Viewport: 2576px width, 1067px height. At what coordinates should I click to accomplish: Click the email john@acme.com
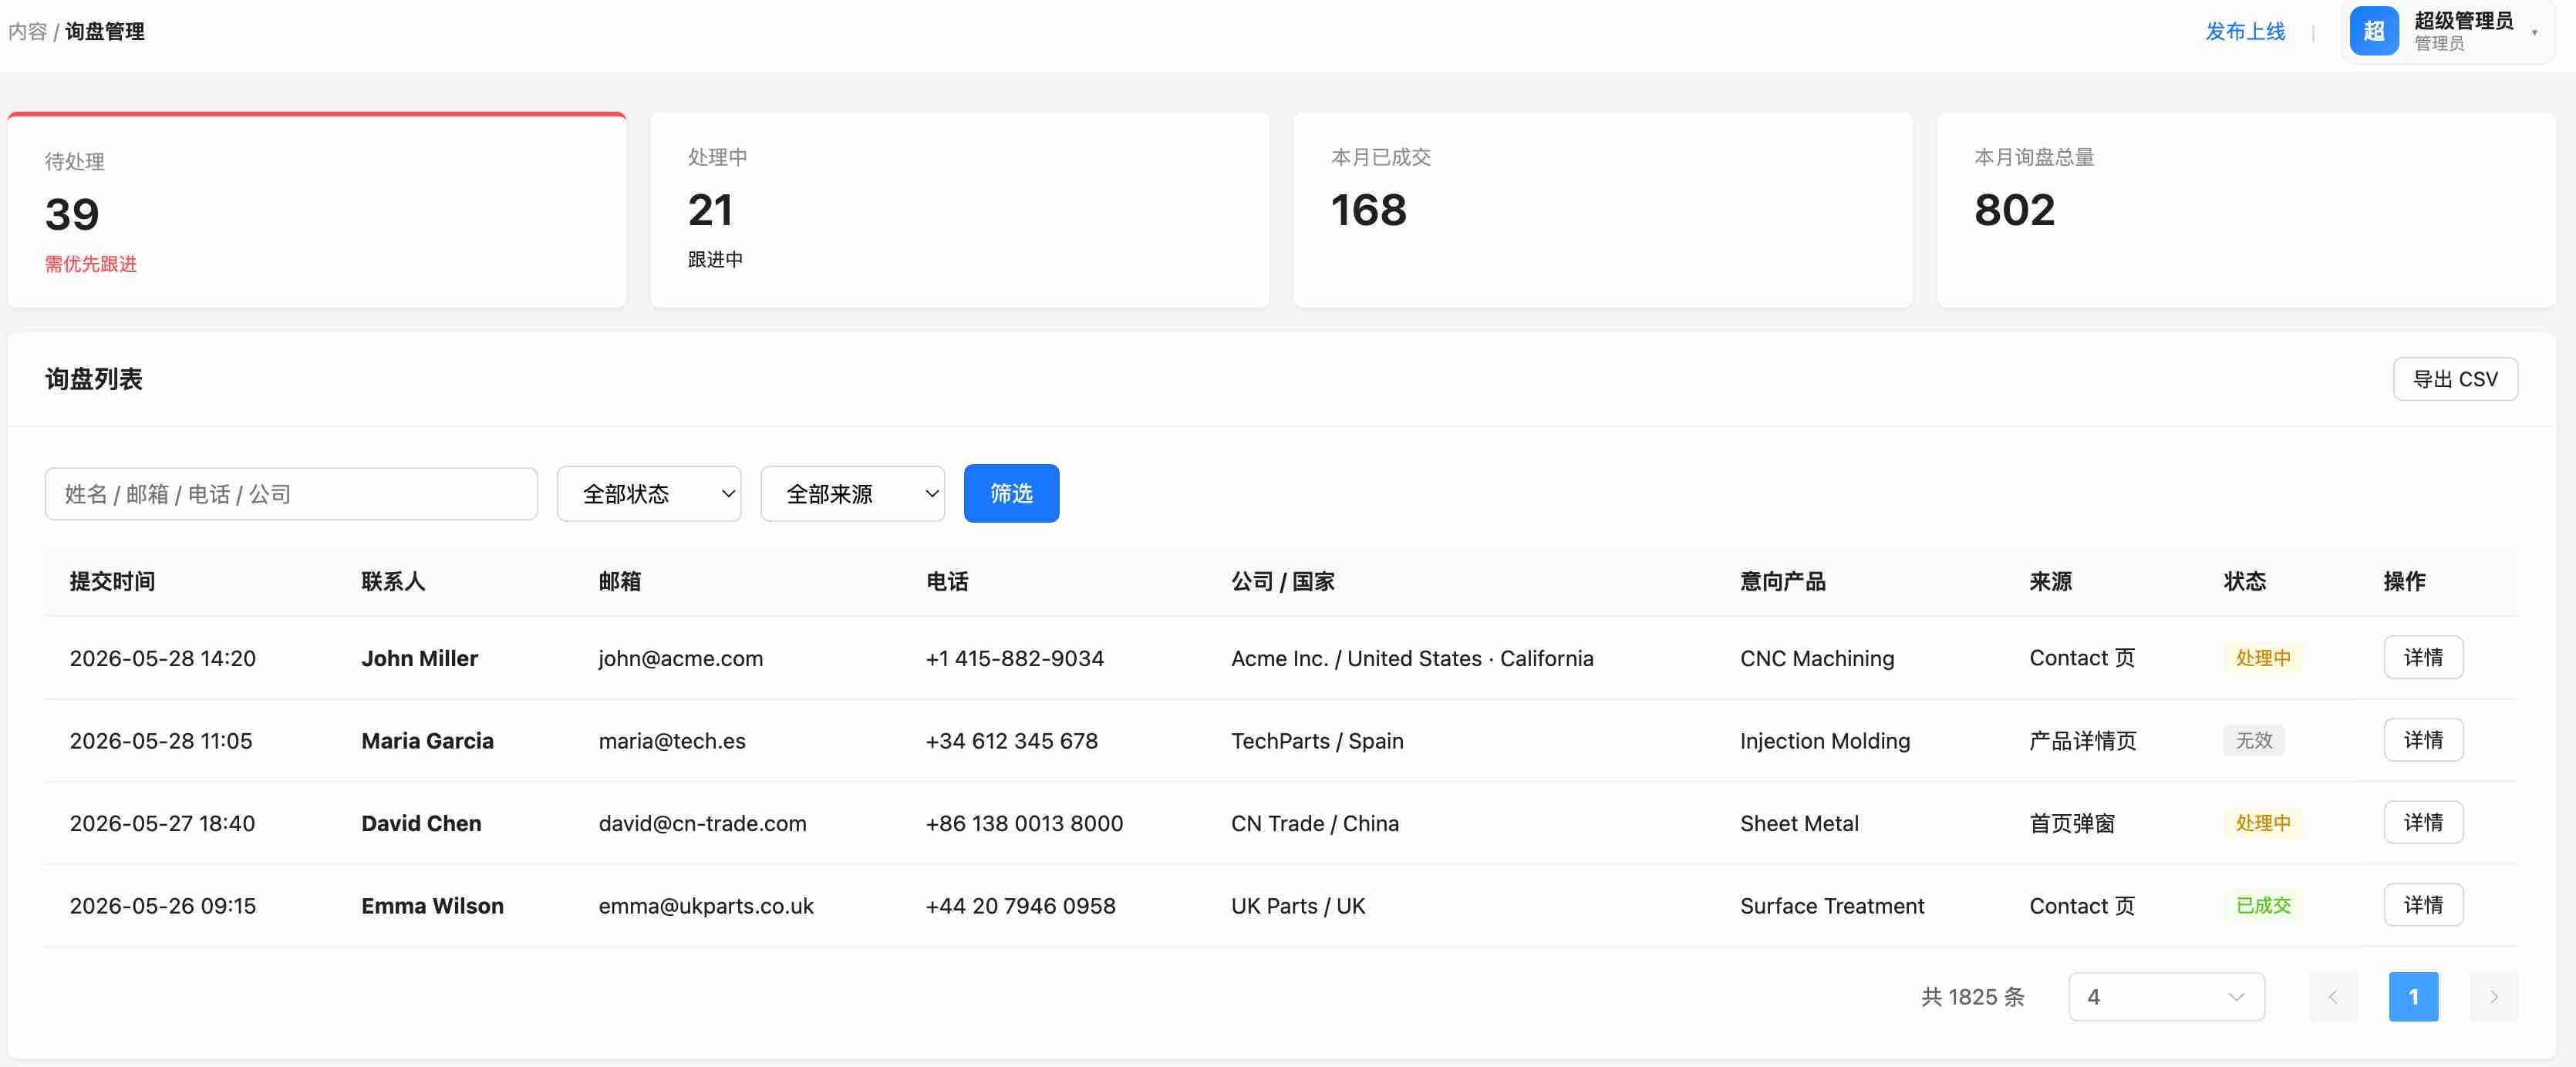point(681,659)
